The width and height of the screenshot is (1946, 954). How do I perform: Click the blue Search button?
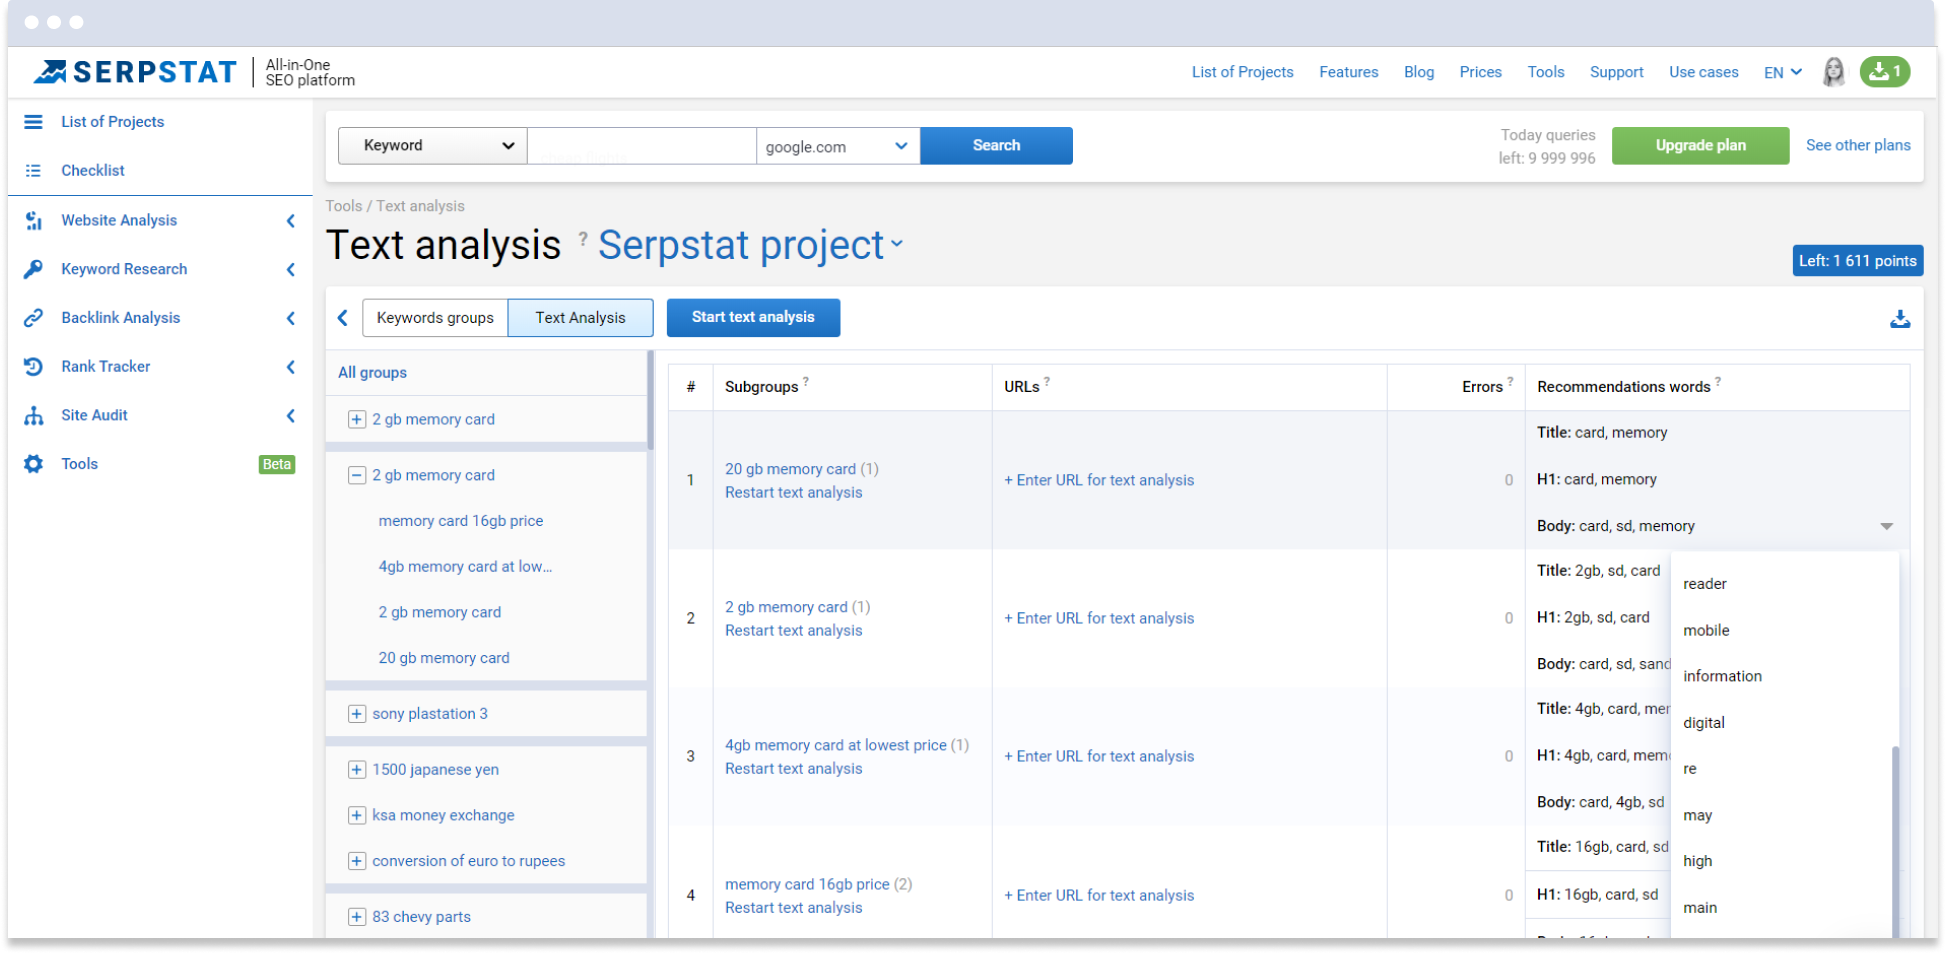click(x=996, y=146)
